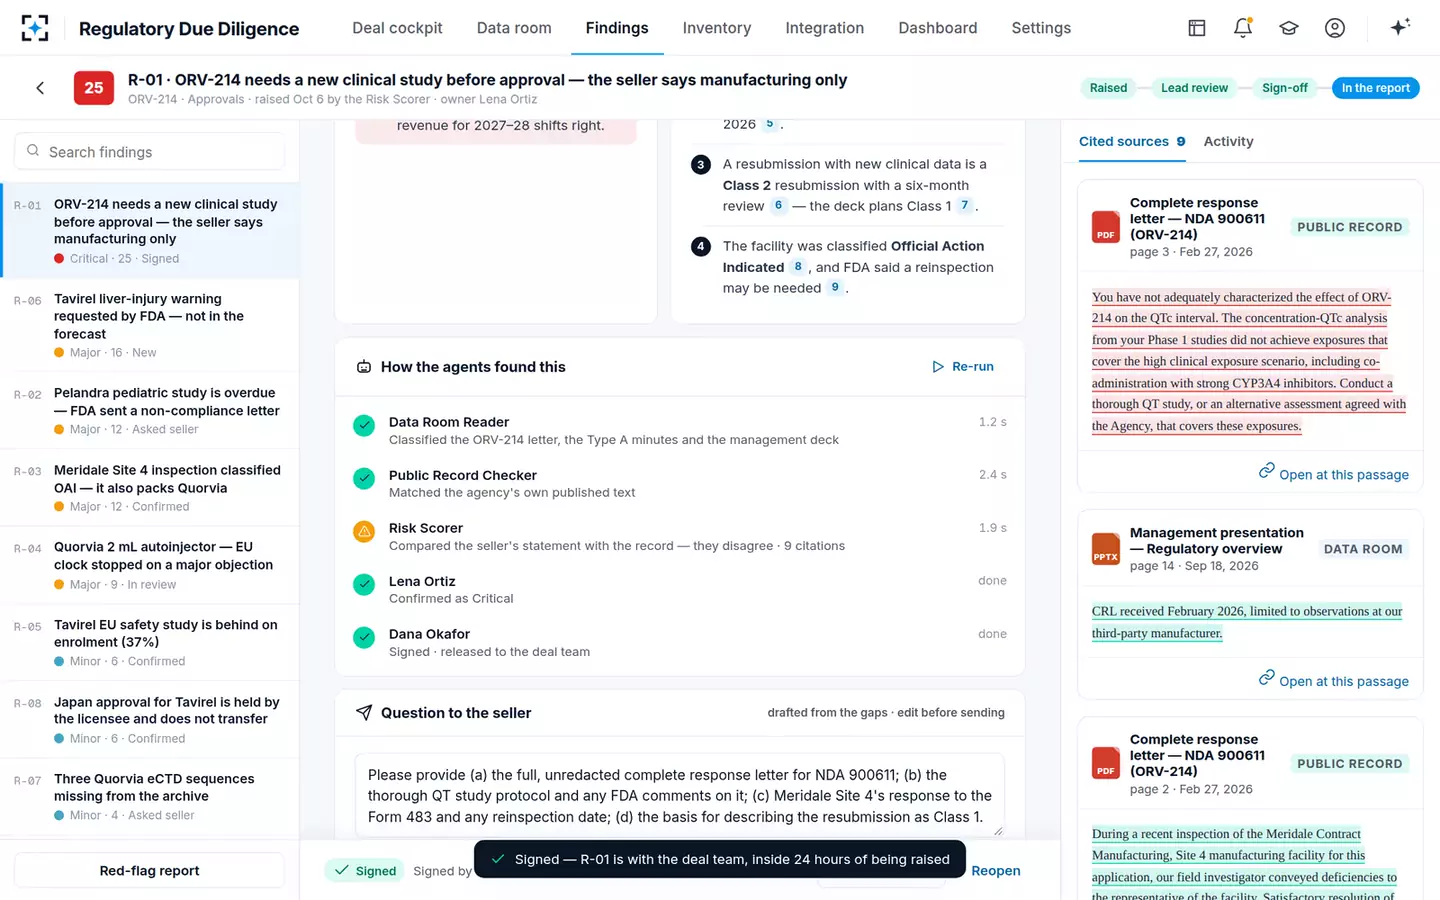The height and width of the screenshot is (900, 1440).
Task: Switch to the Deal cockpit tab
Action: tap(397, 28)
